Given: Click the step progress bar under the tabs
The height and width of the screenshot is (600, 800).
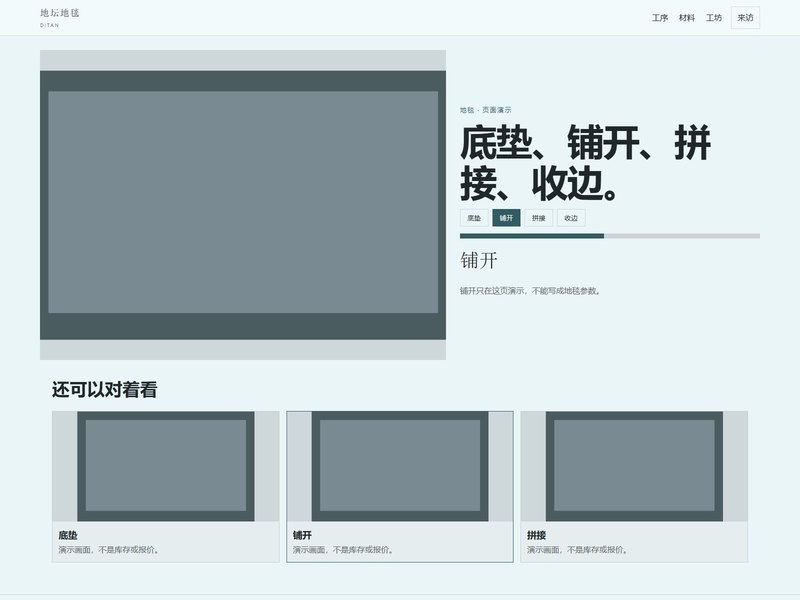Looking at the screenshot, I should coord(610,236).
